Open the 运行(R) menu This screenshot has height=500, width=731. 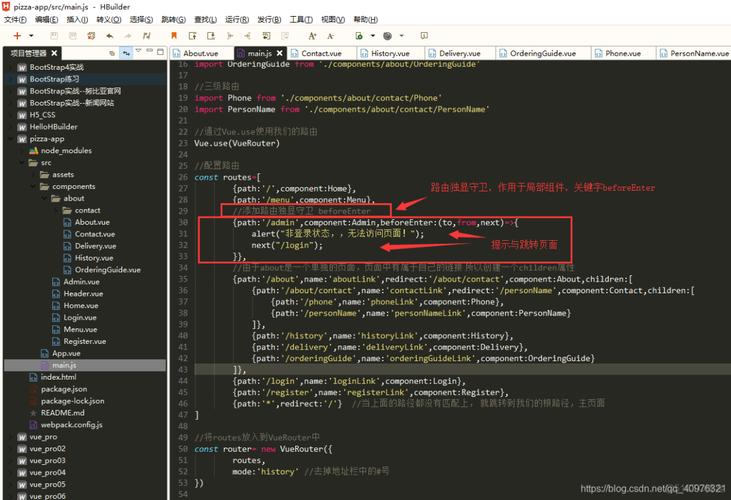click(x=237, y=20)
